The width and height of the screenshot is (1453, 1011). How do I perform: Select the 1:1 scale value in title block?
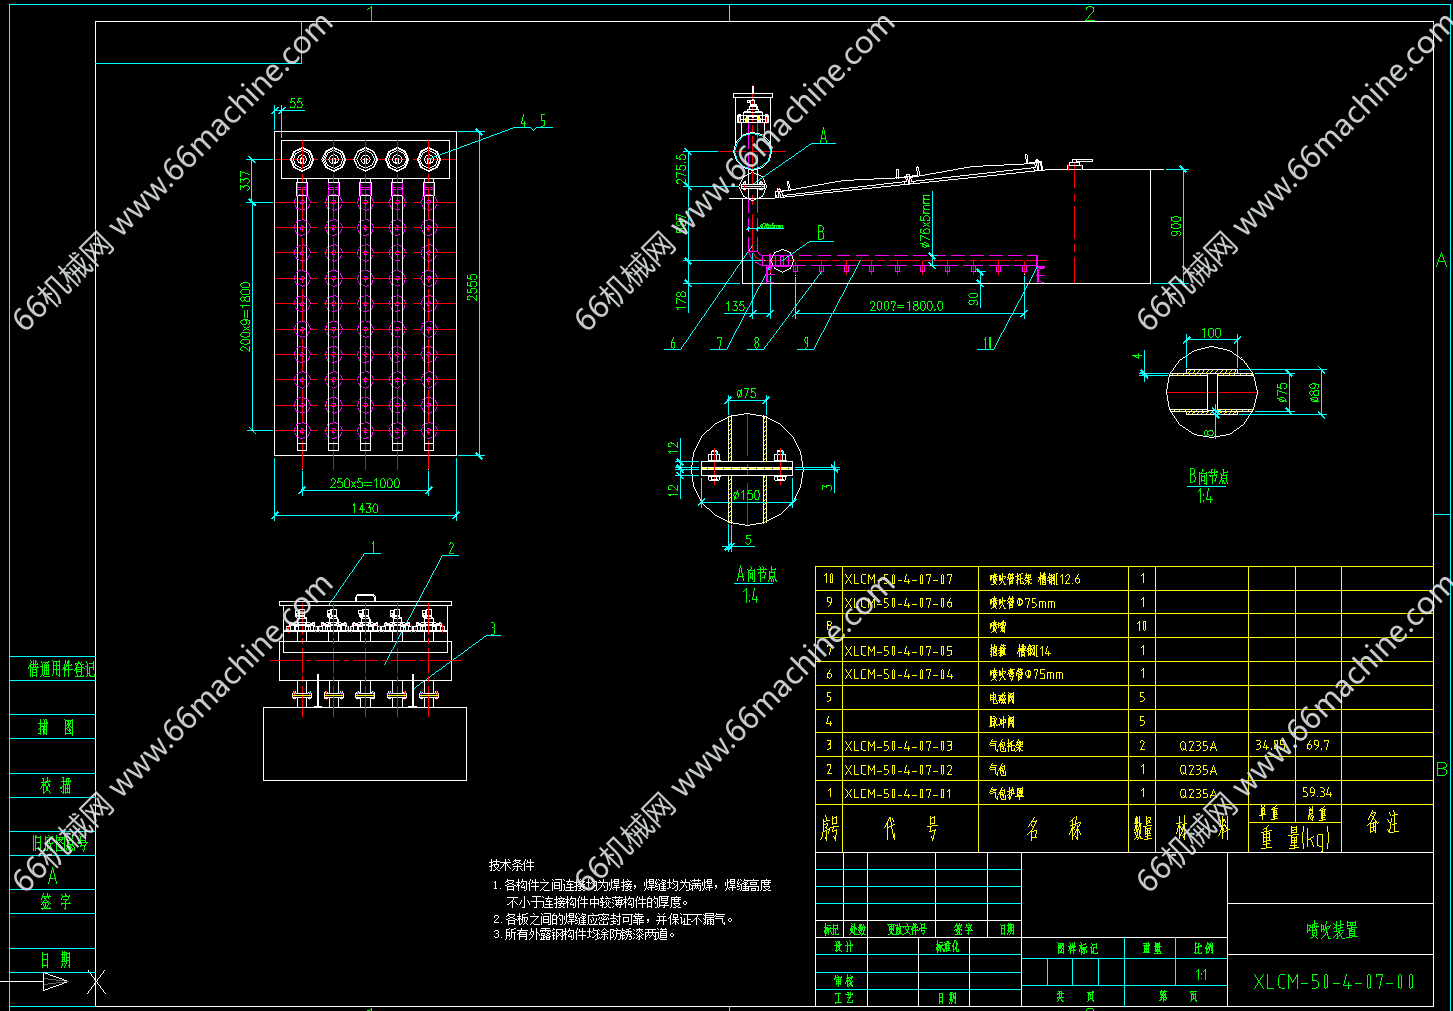click(x=1201, y=974)
